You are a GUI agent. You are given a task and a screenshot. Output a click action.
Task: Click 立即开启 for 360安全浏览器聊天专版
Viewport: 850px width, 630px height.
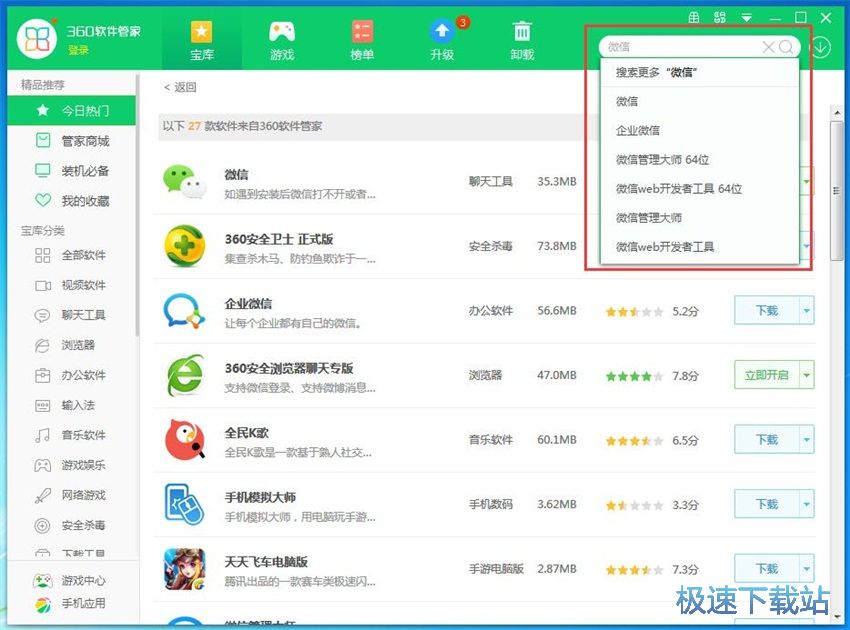click(767, 375)
